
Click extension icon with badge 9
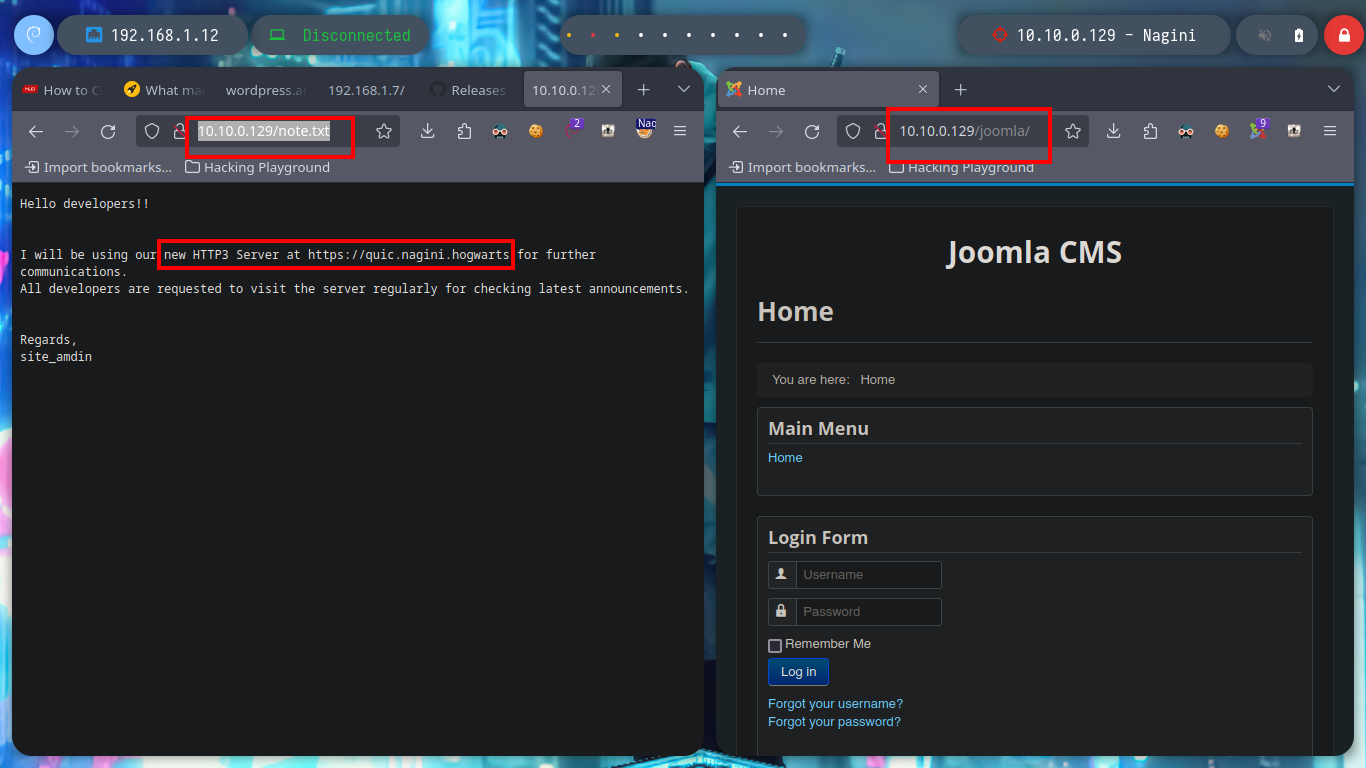tap(1258, 129)
